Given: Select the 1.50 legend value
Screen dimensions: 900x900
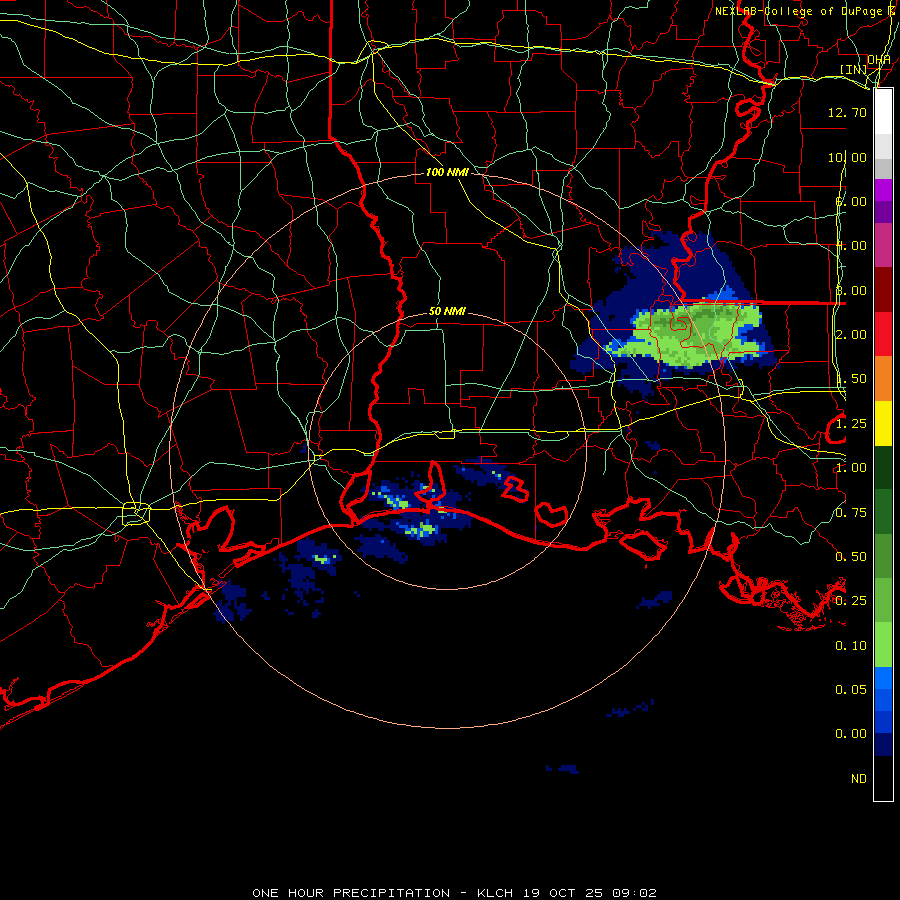Looking at the screenshot, I should 851,379.
